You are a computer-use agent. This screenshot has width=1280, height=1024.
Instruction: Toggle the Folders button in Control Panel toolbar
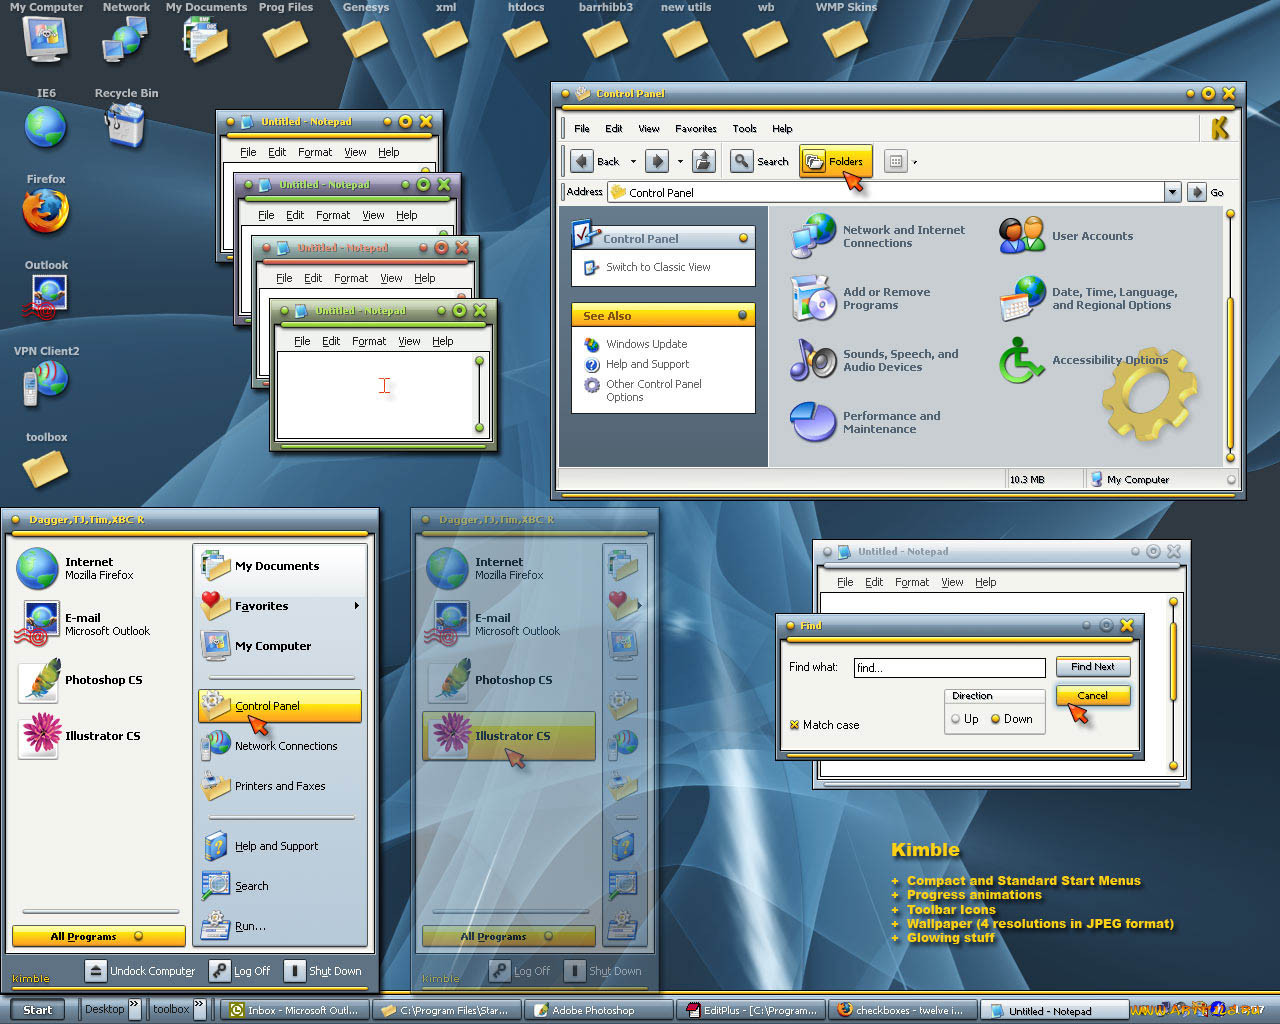(835, 161)
